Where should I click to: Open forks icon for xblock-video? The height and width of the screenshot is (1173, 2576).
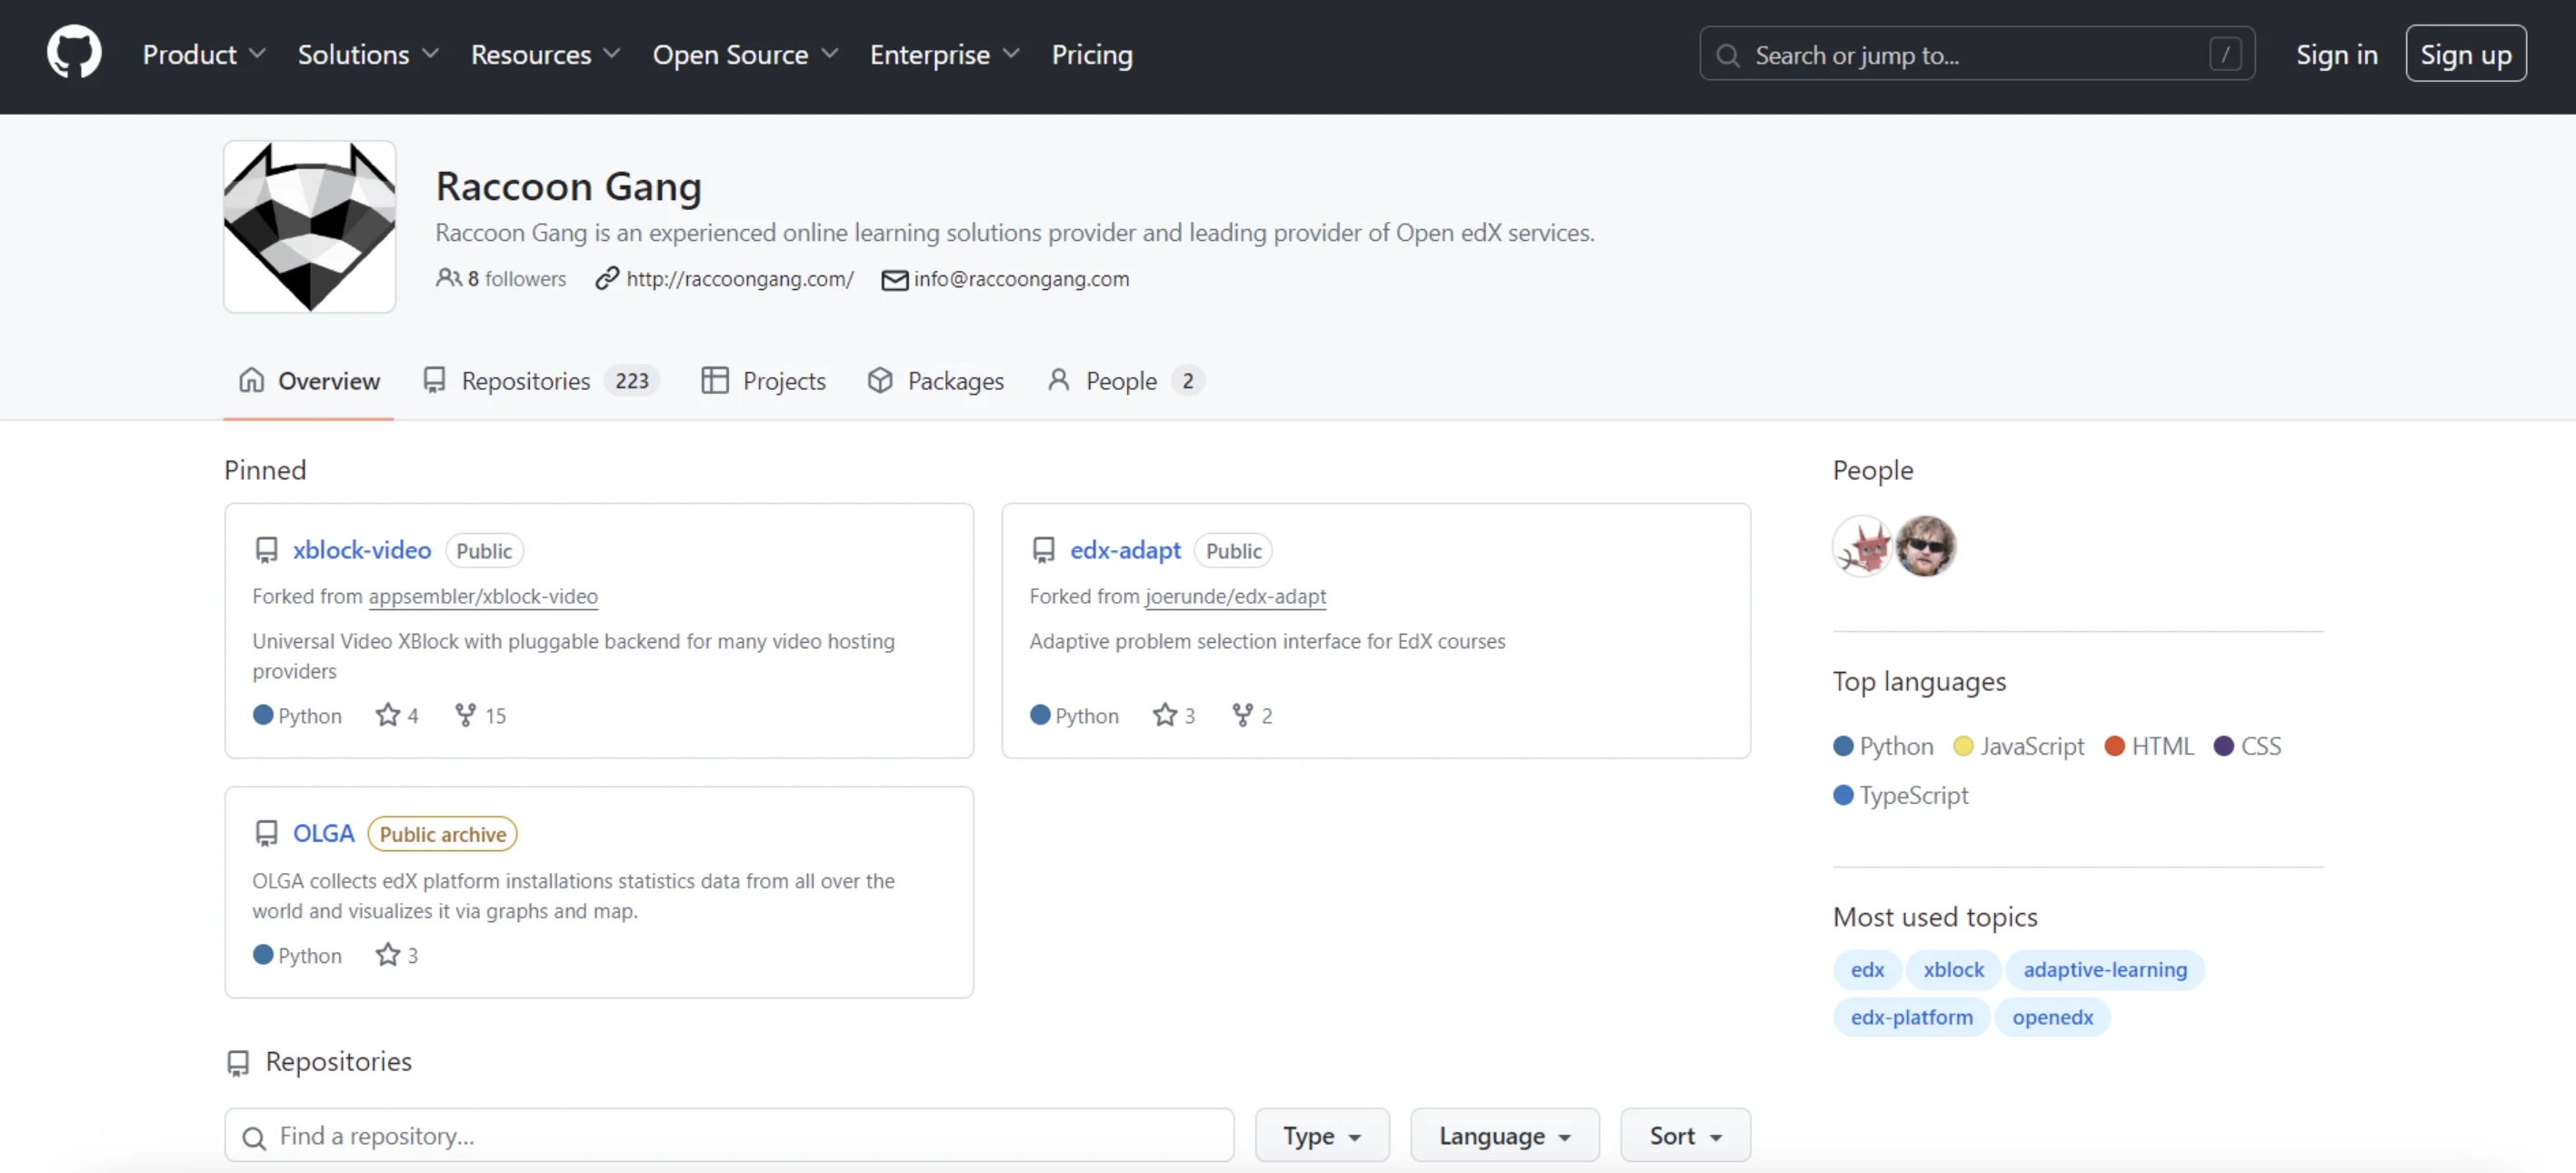[x=465, y=715]
